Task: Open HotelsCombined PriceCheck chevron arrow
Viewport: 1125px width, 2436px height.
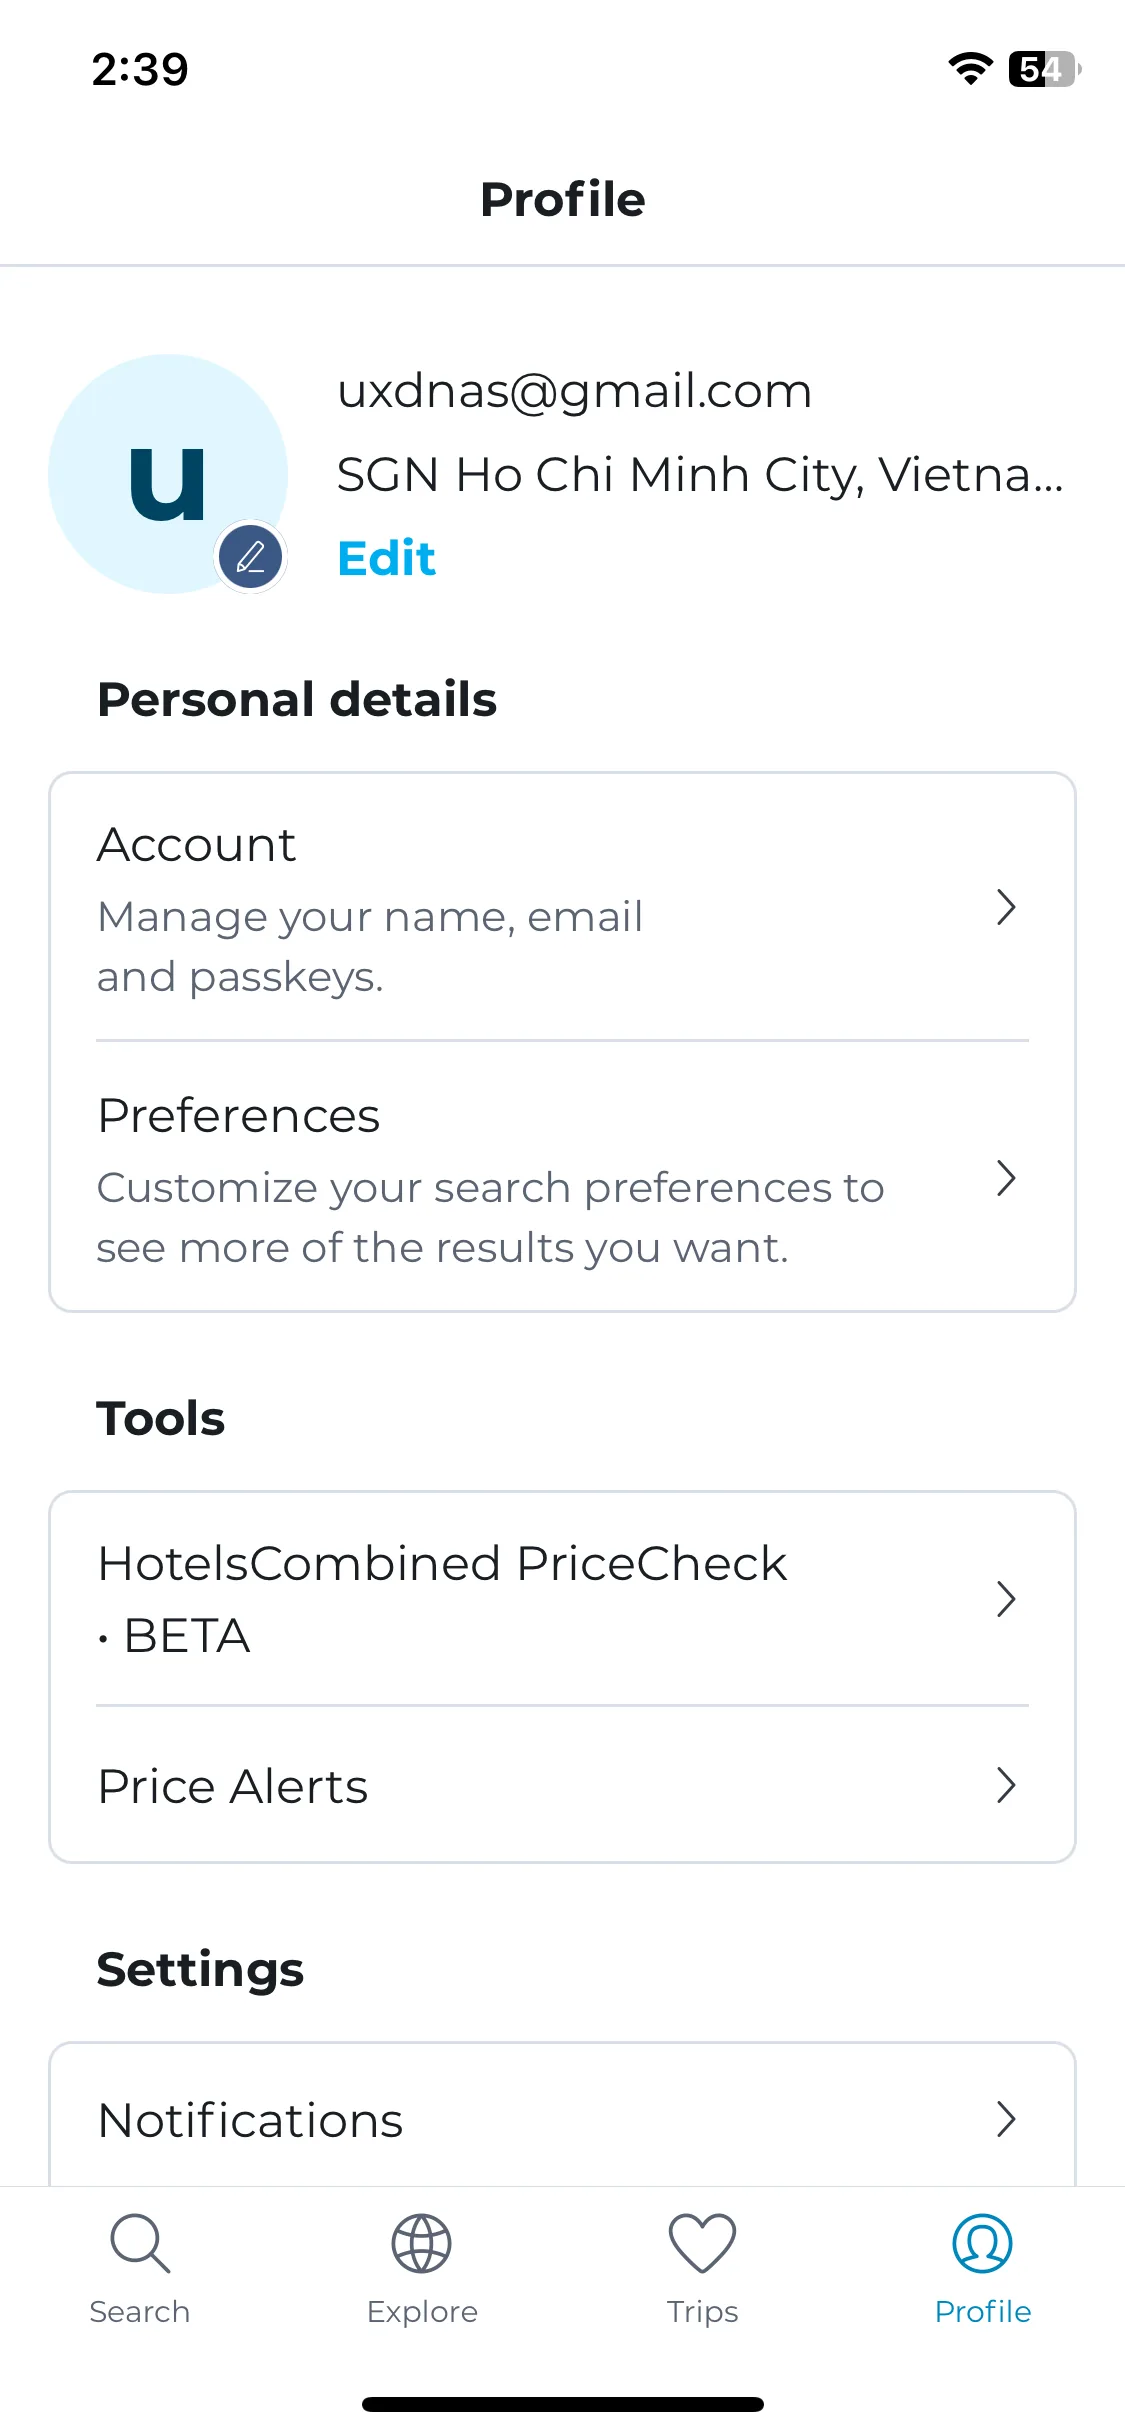Action: [x=1006, y=1599]
